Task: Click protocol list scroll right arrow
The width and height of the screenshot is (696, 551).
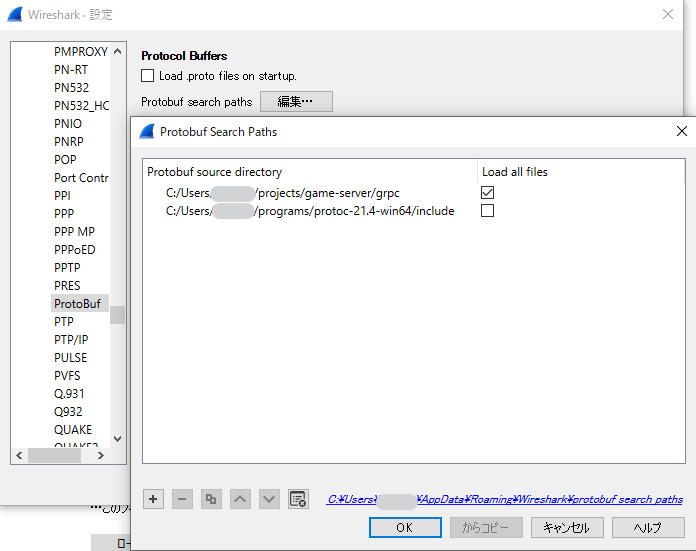Action: click(101, 456)
